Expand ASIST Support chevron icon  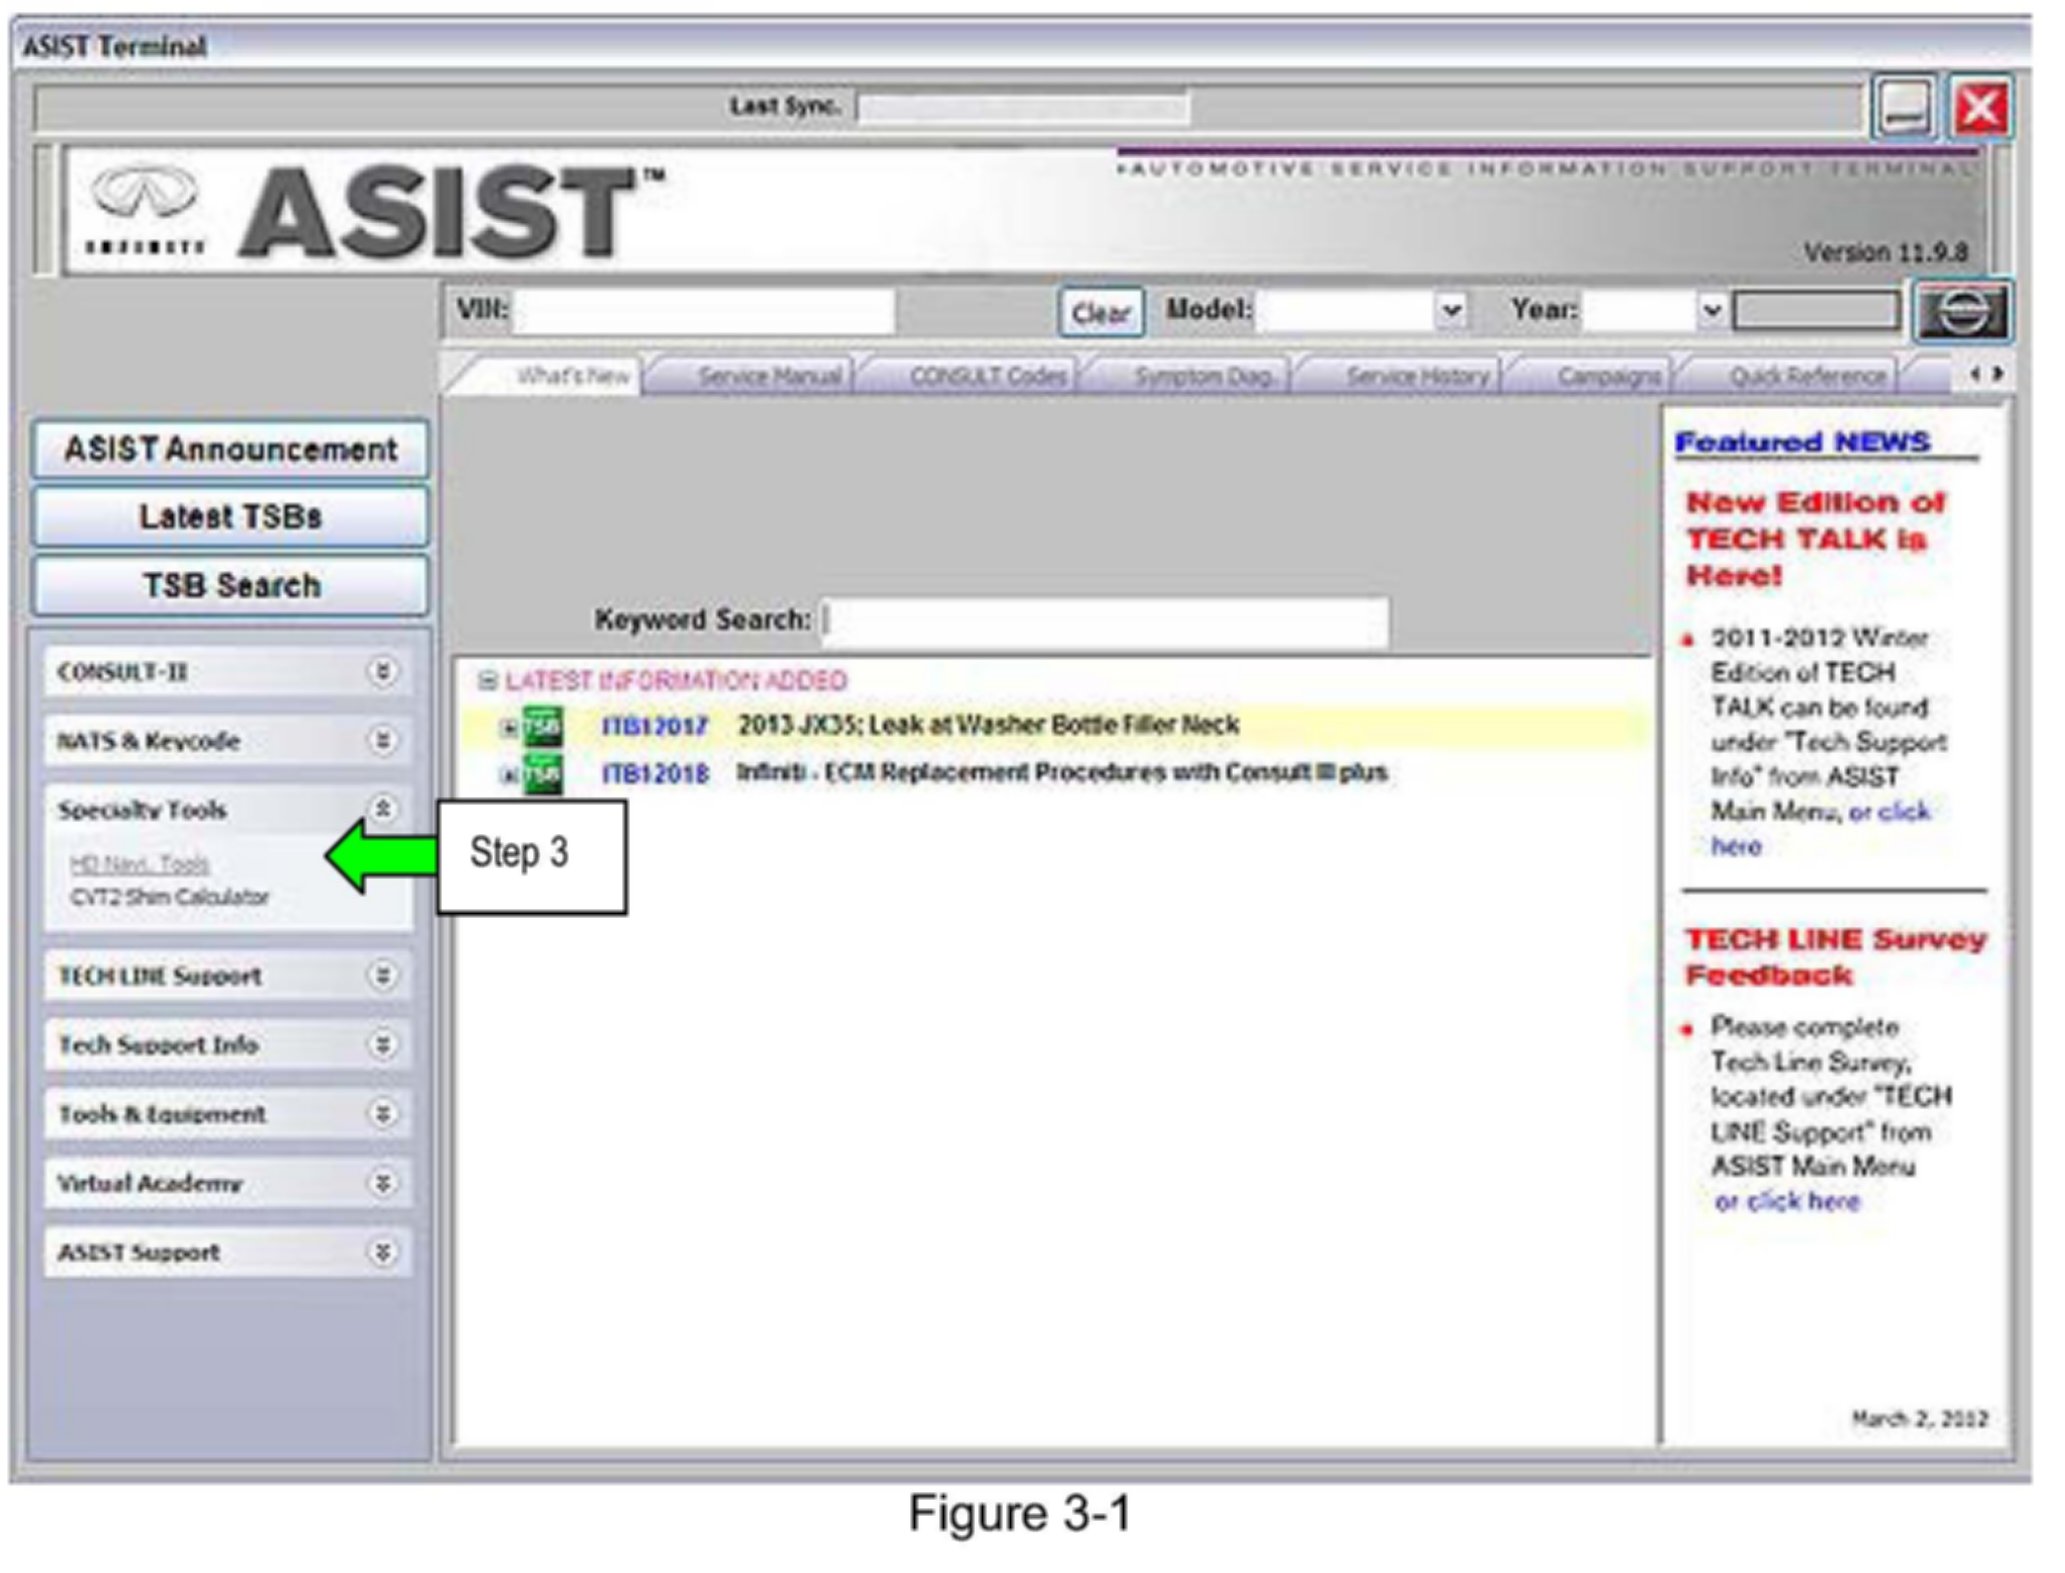[x=382, y=1252]
